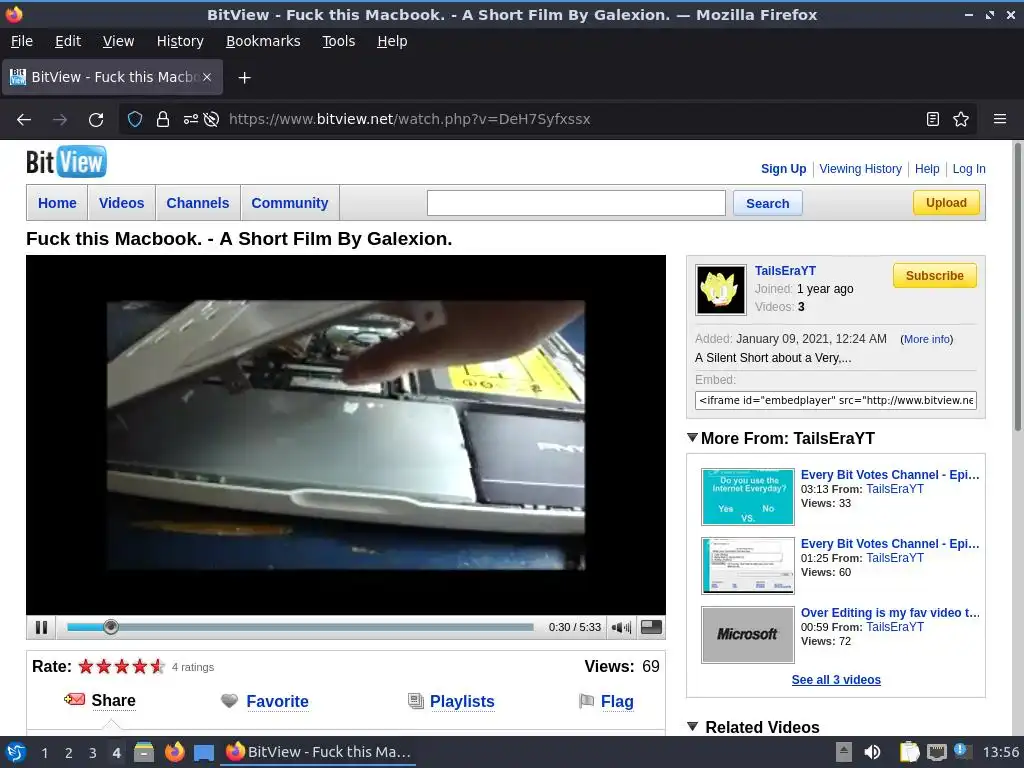Rate the video with the fifth star

point(157,667)
